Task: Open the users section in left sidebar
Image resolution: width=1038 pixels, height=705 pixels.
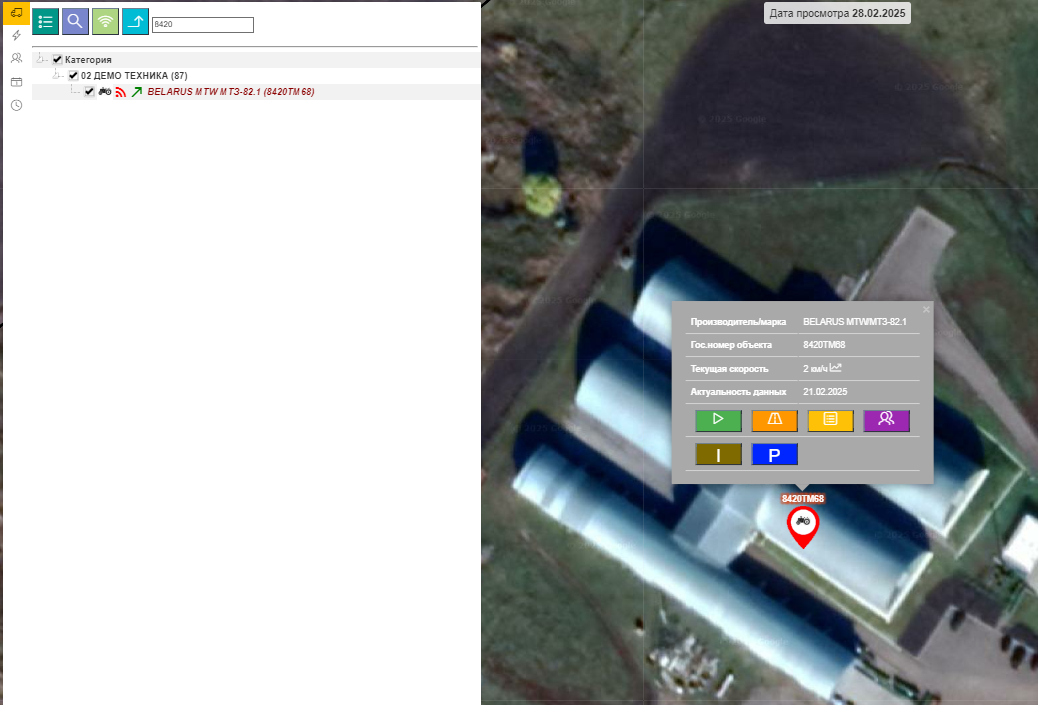Action: tap(16, 58)
